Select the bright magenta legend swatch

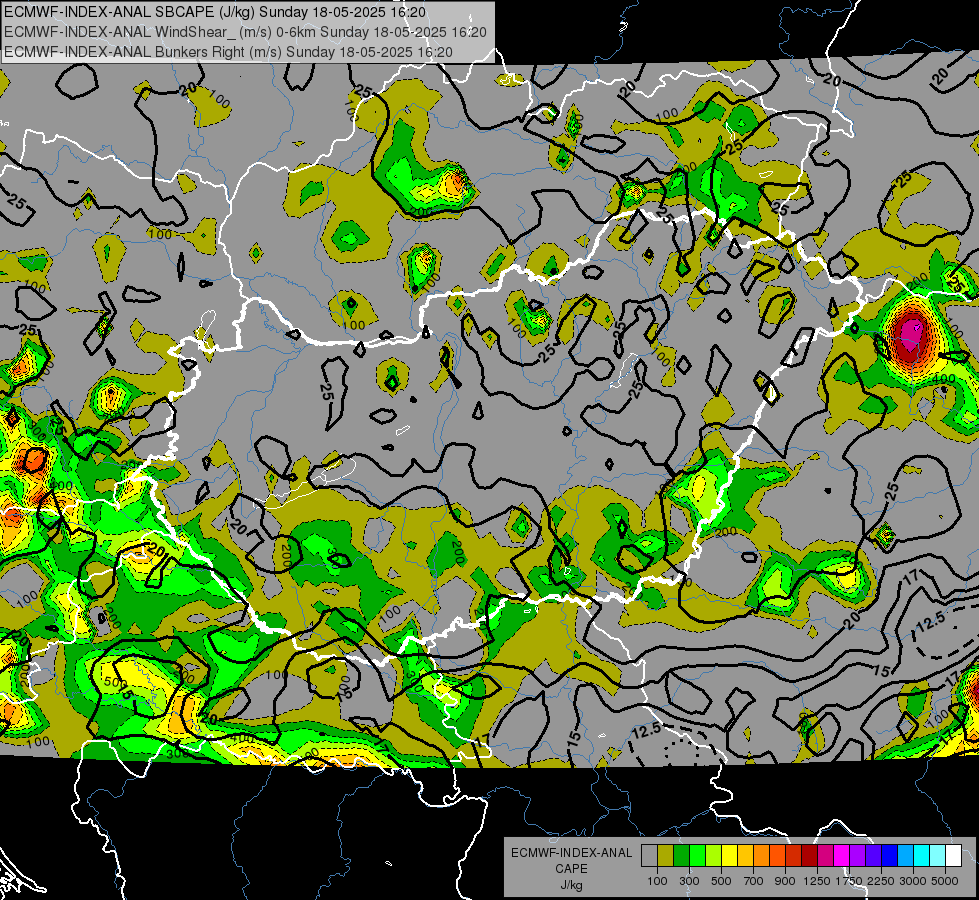coord(842,855)
